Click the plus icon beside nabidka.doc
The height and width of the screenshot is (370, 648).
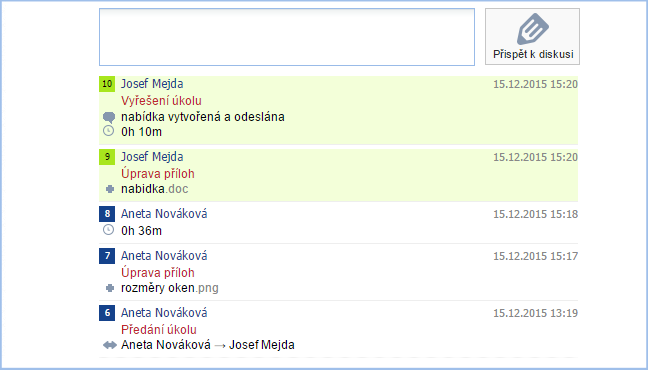(110, 189)
